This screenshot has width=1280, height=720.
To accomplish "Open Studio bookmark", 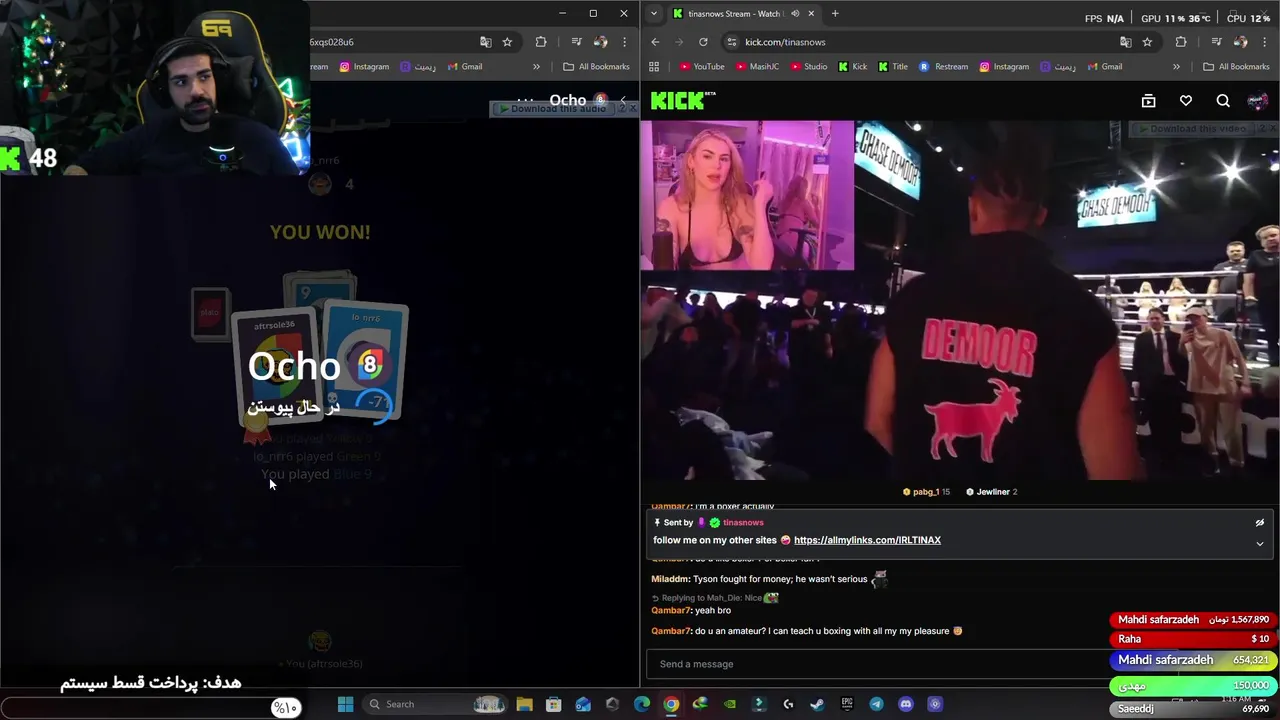I will [808, 67].
